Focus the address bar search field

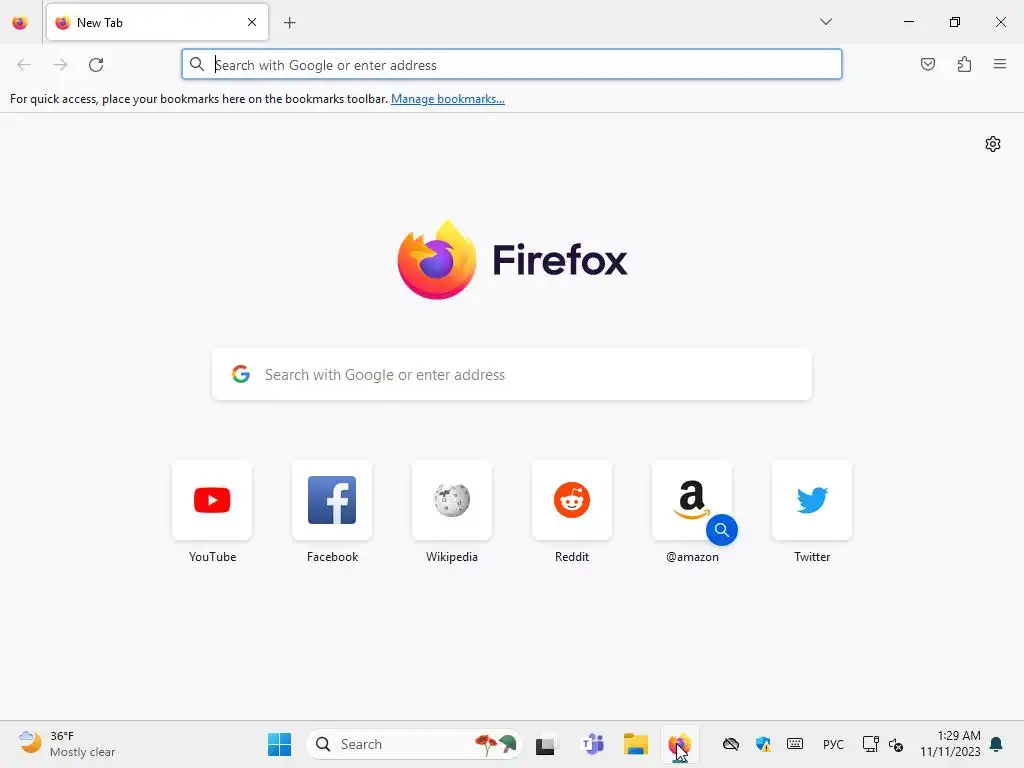pyautogui.click(x=511, y=65)
